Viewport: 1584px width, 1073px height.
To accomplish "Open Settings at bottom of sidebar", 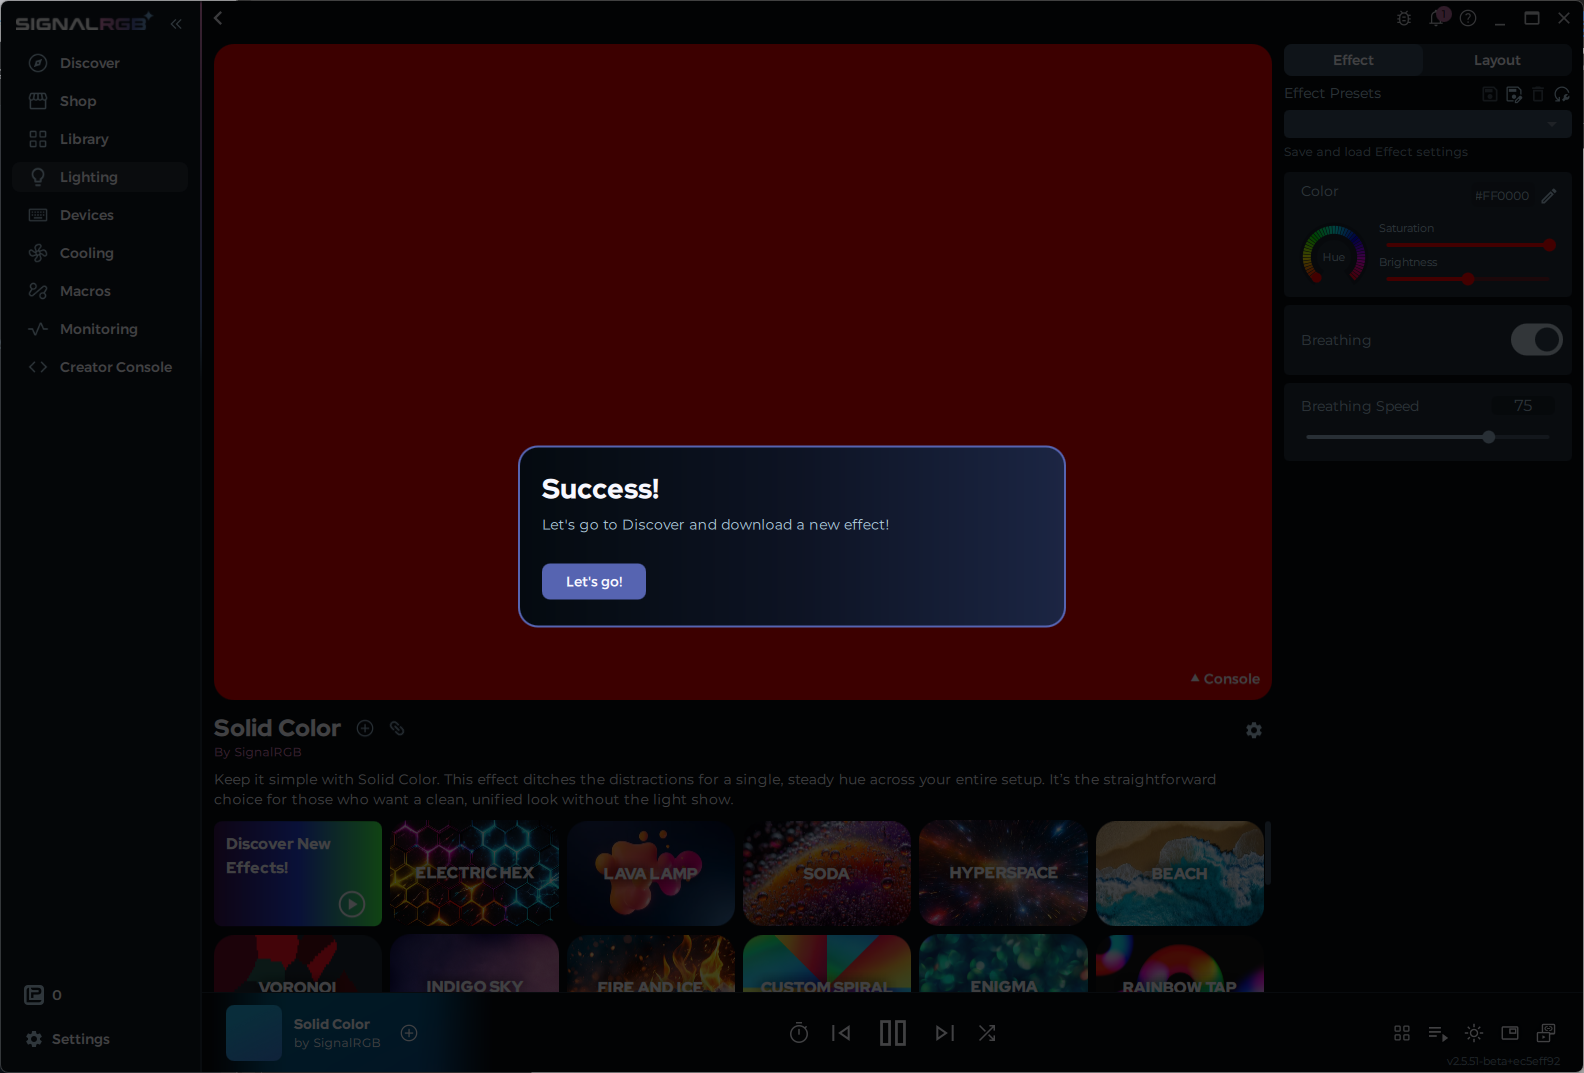I will [x=68, y=1039].
